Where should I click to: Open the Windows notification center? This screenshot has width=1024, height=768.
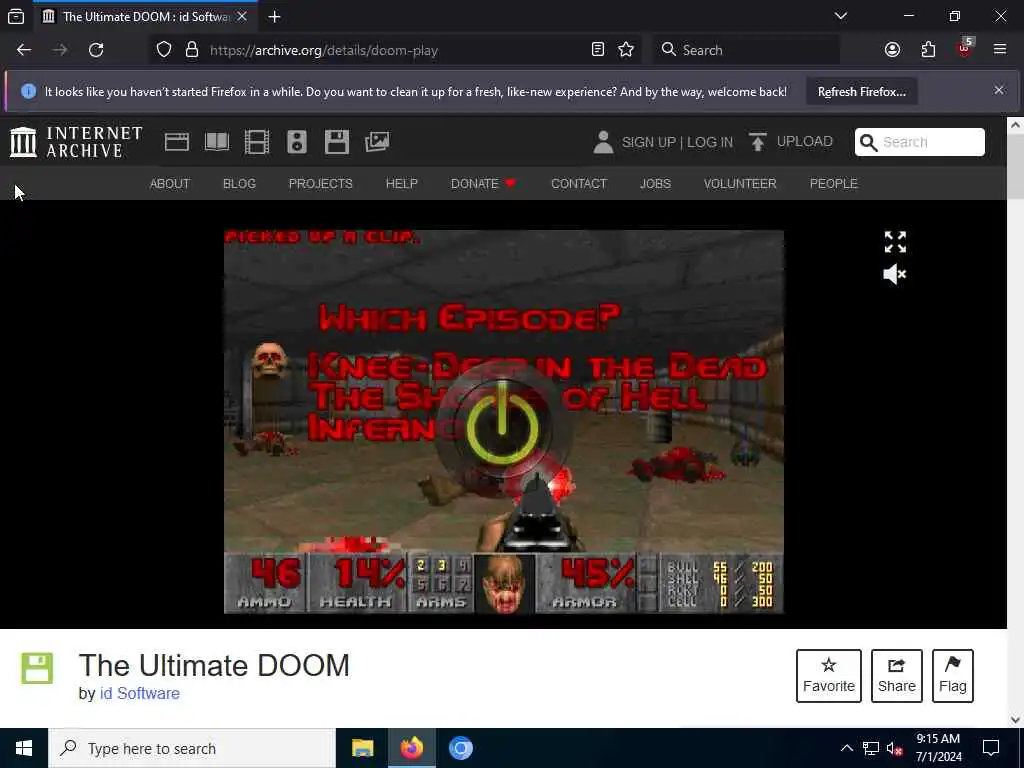coord(991,748)
